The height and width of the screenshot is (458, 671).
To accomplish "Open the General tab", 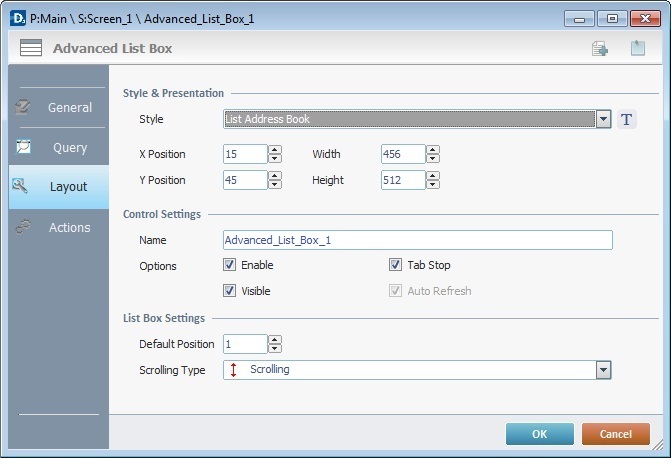I will coord(59,107).
